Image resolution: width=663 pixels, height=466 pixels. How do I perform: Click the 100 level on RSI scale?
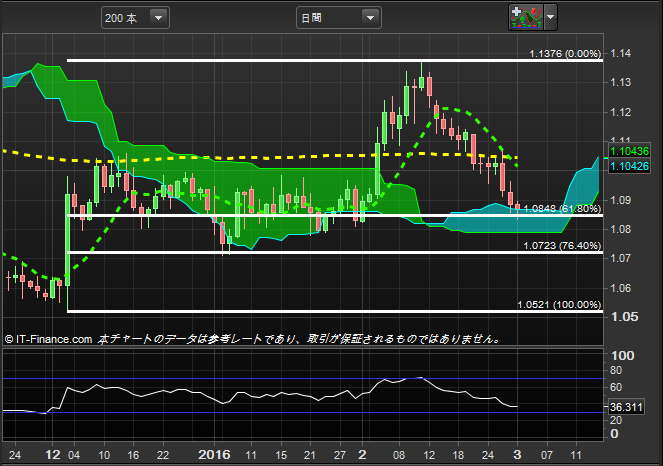(x=622, y=356)
